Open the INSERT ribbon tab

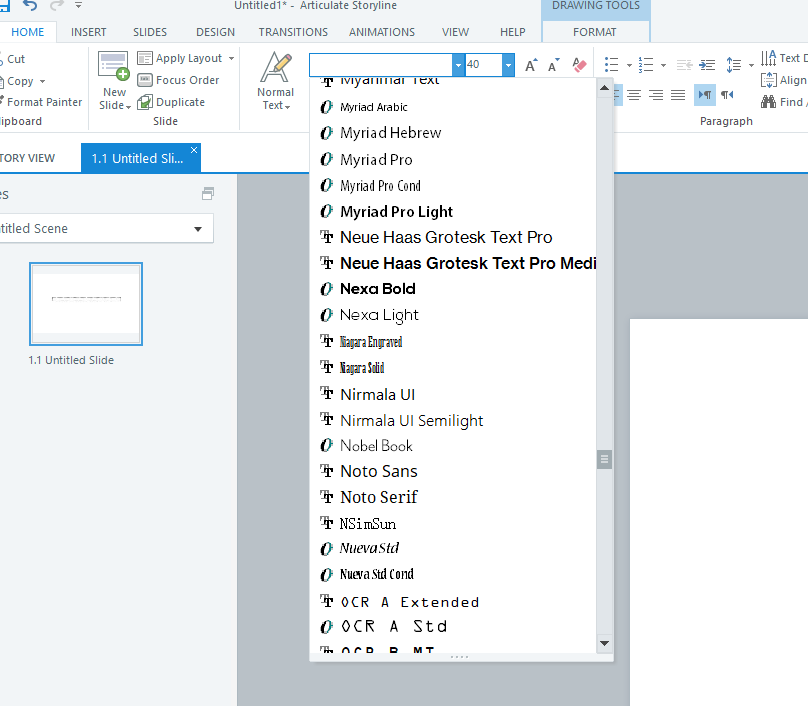tap(89, 32)
